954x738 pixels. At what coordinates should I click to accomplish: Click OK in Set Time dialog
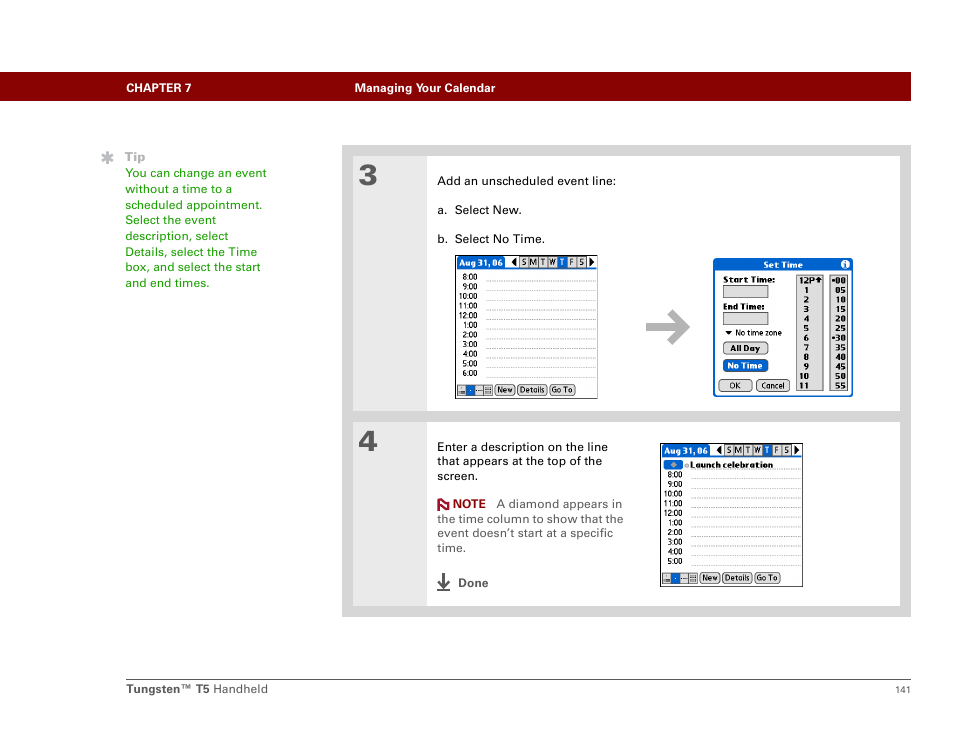pos(735,386)
